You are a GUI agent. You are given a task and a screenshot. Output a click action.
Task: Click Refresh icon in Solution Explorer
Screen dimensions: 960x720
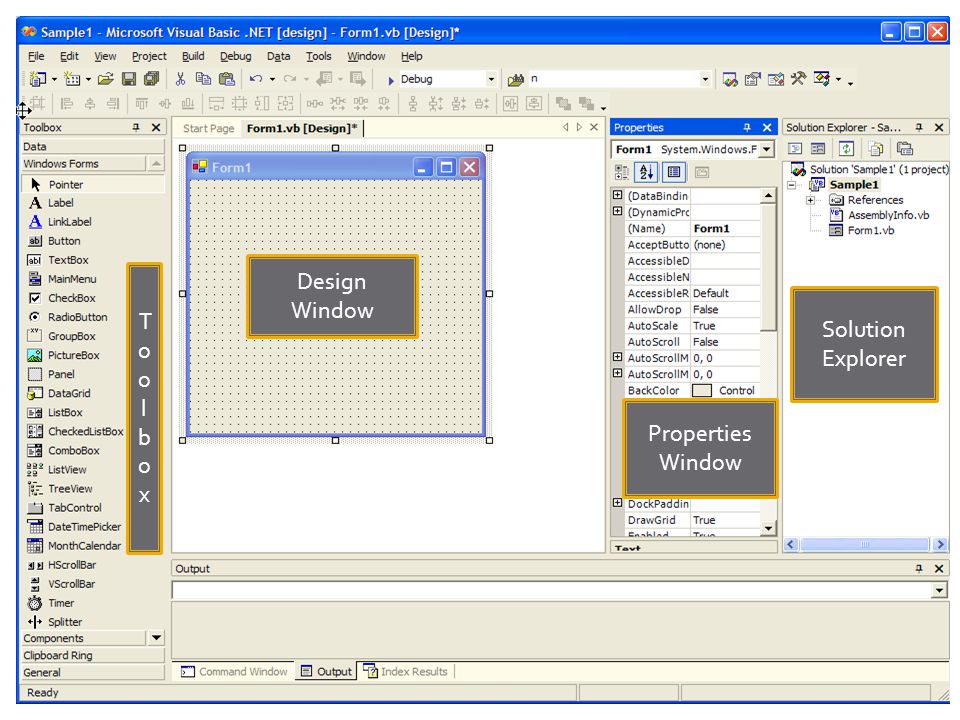[847, 148]
